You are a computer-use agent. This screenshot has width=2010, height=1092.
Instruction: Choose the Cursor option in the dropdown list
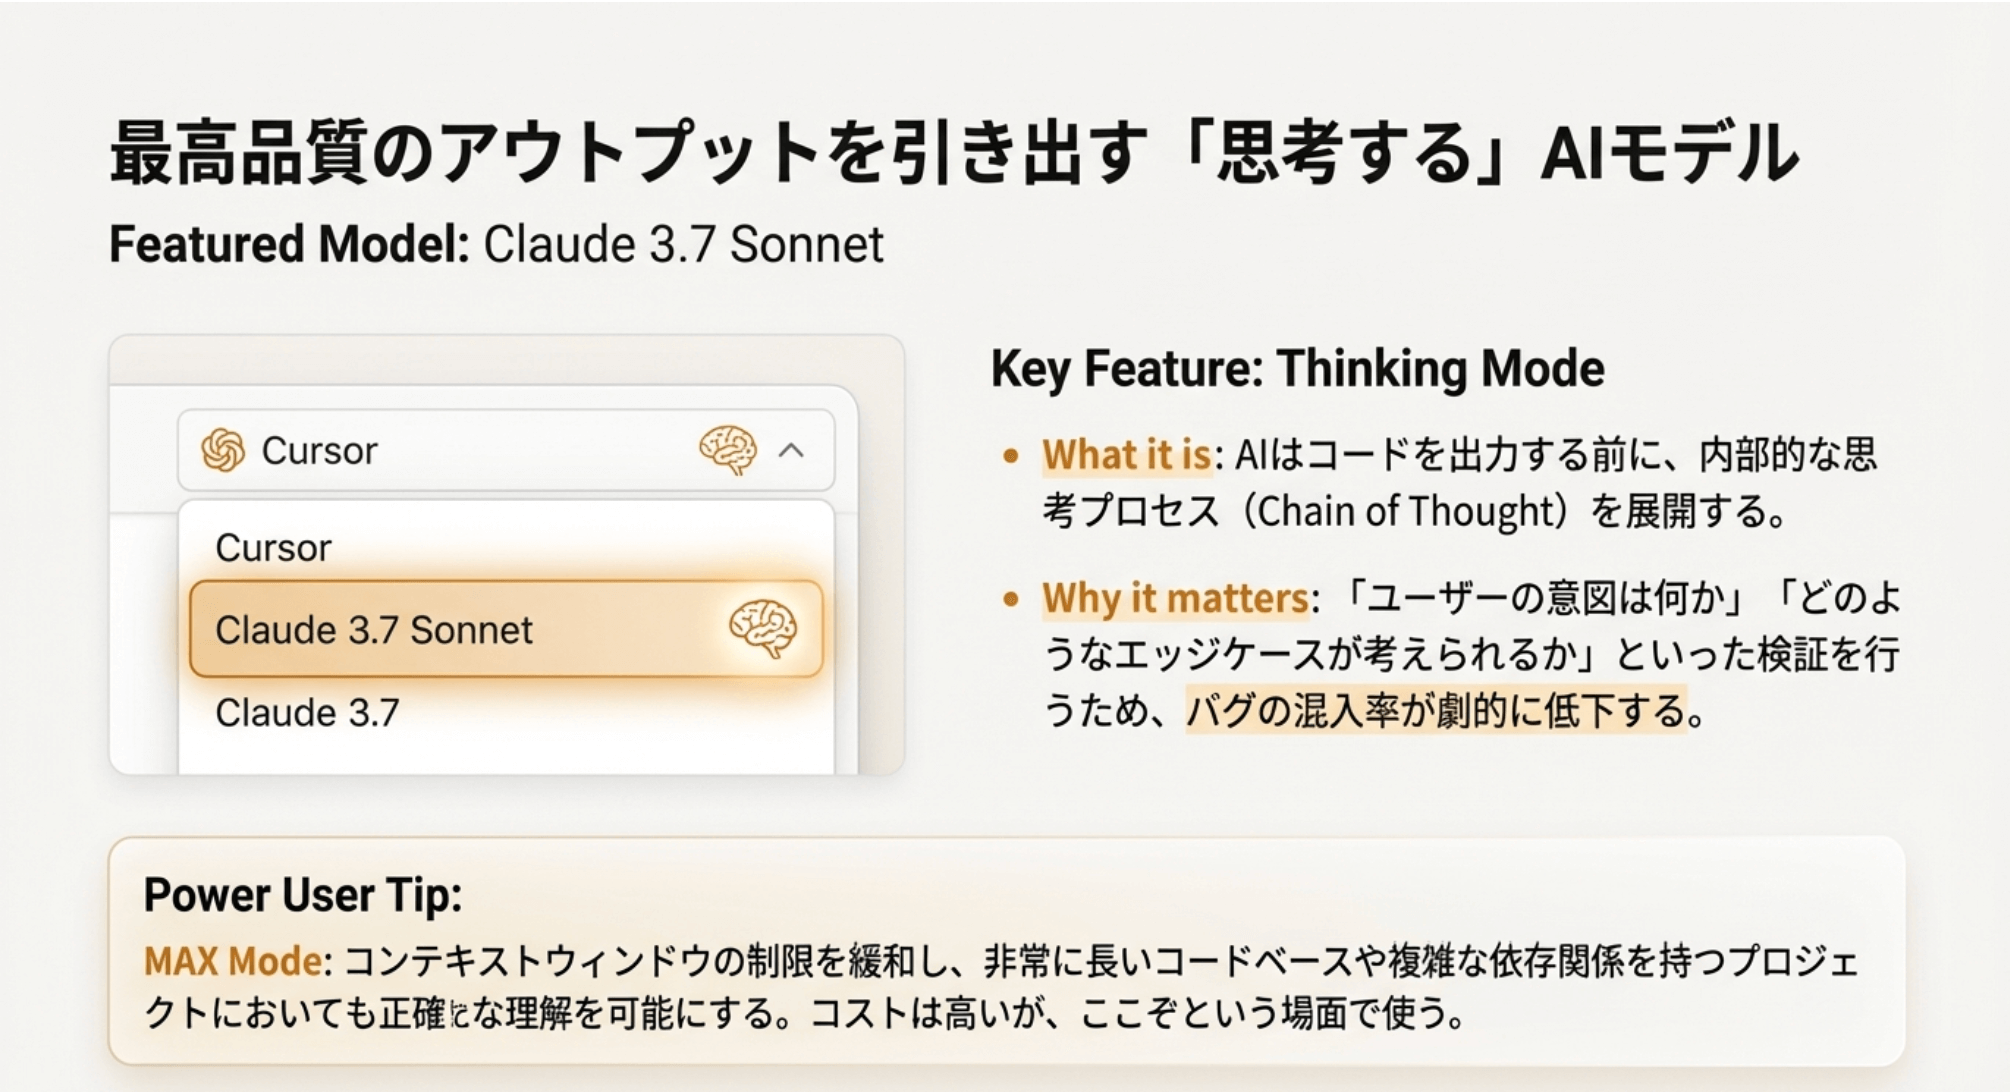[273, 548]
